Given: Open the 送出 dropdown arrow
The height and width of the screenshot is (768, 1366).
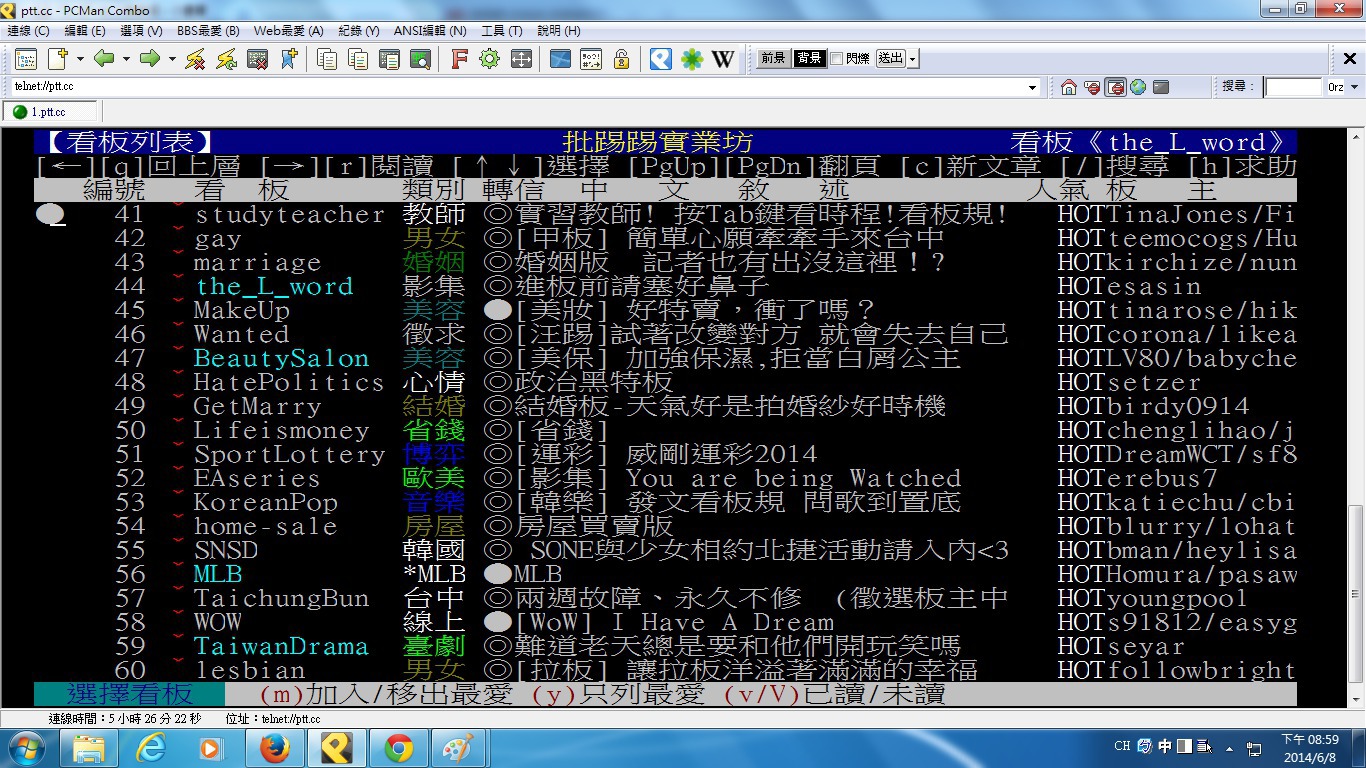Looking at the screenshot, I should click(x=913, y=59).
